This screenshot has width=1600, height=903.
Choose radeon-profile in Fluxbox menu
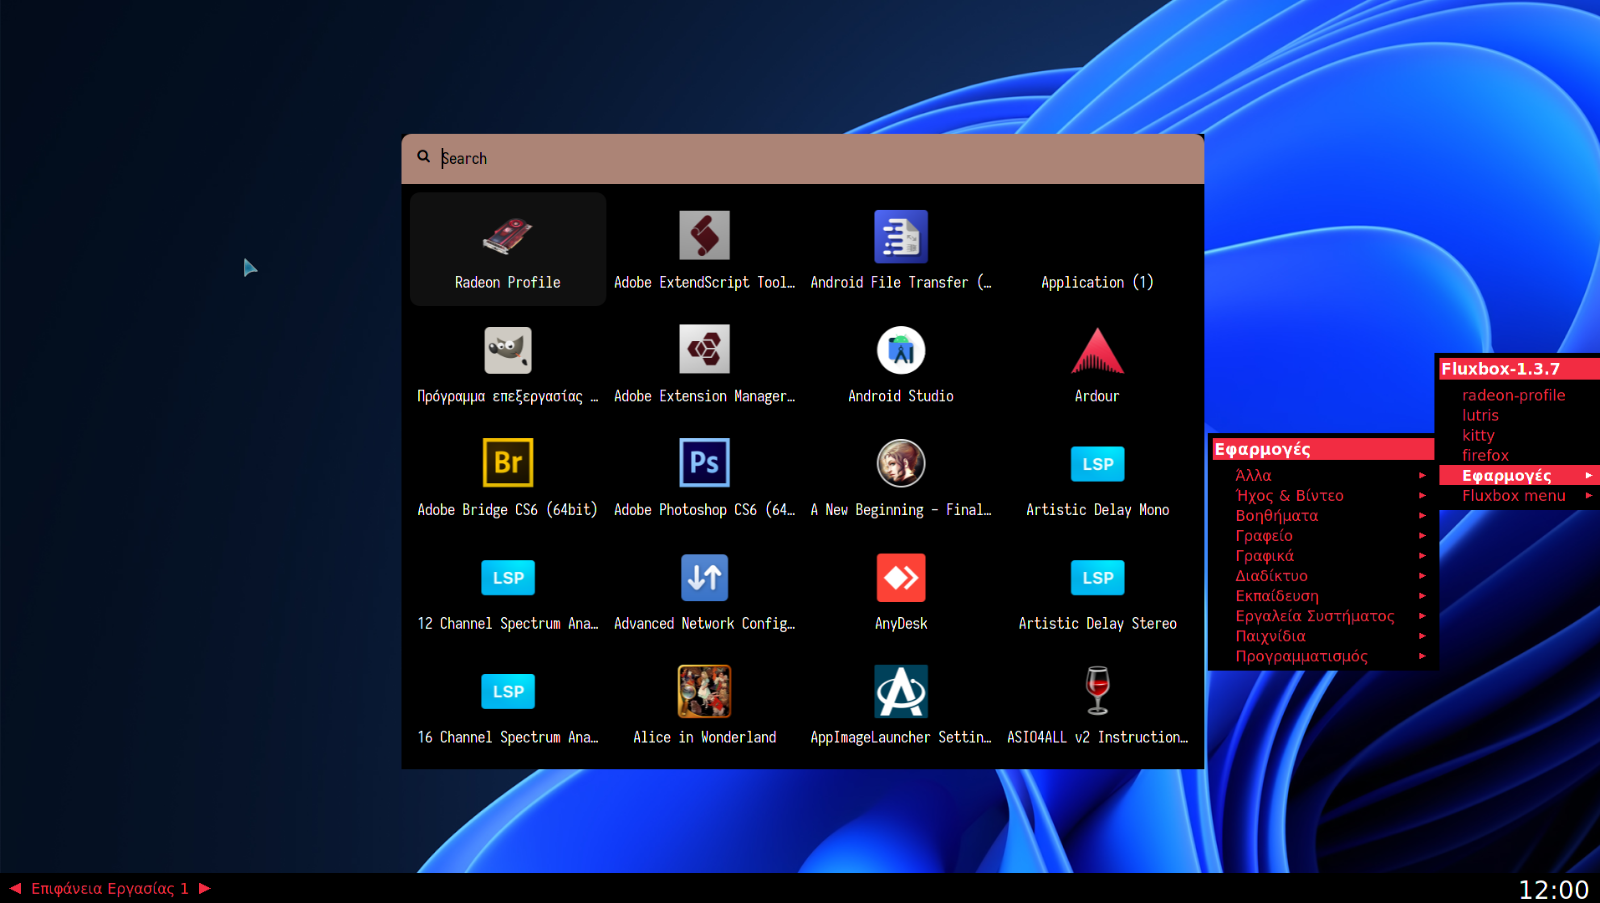click(1519, 395)
